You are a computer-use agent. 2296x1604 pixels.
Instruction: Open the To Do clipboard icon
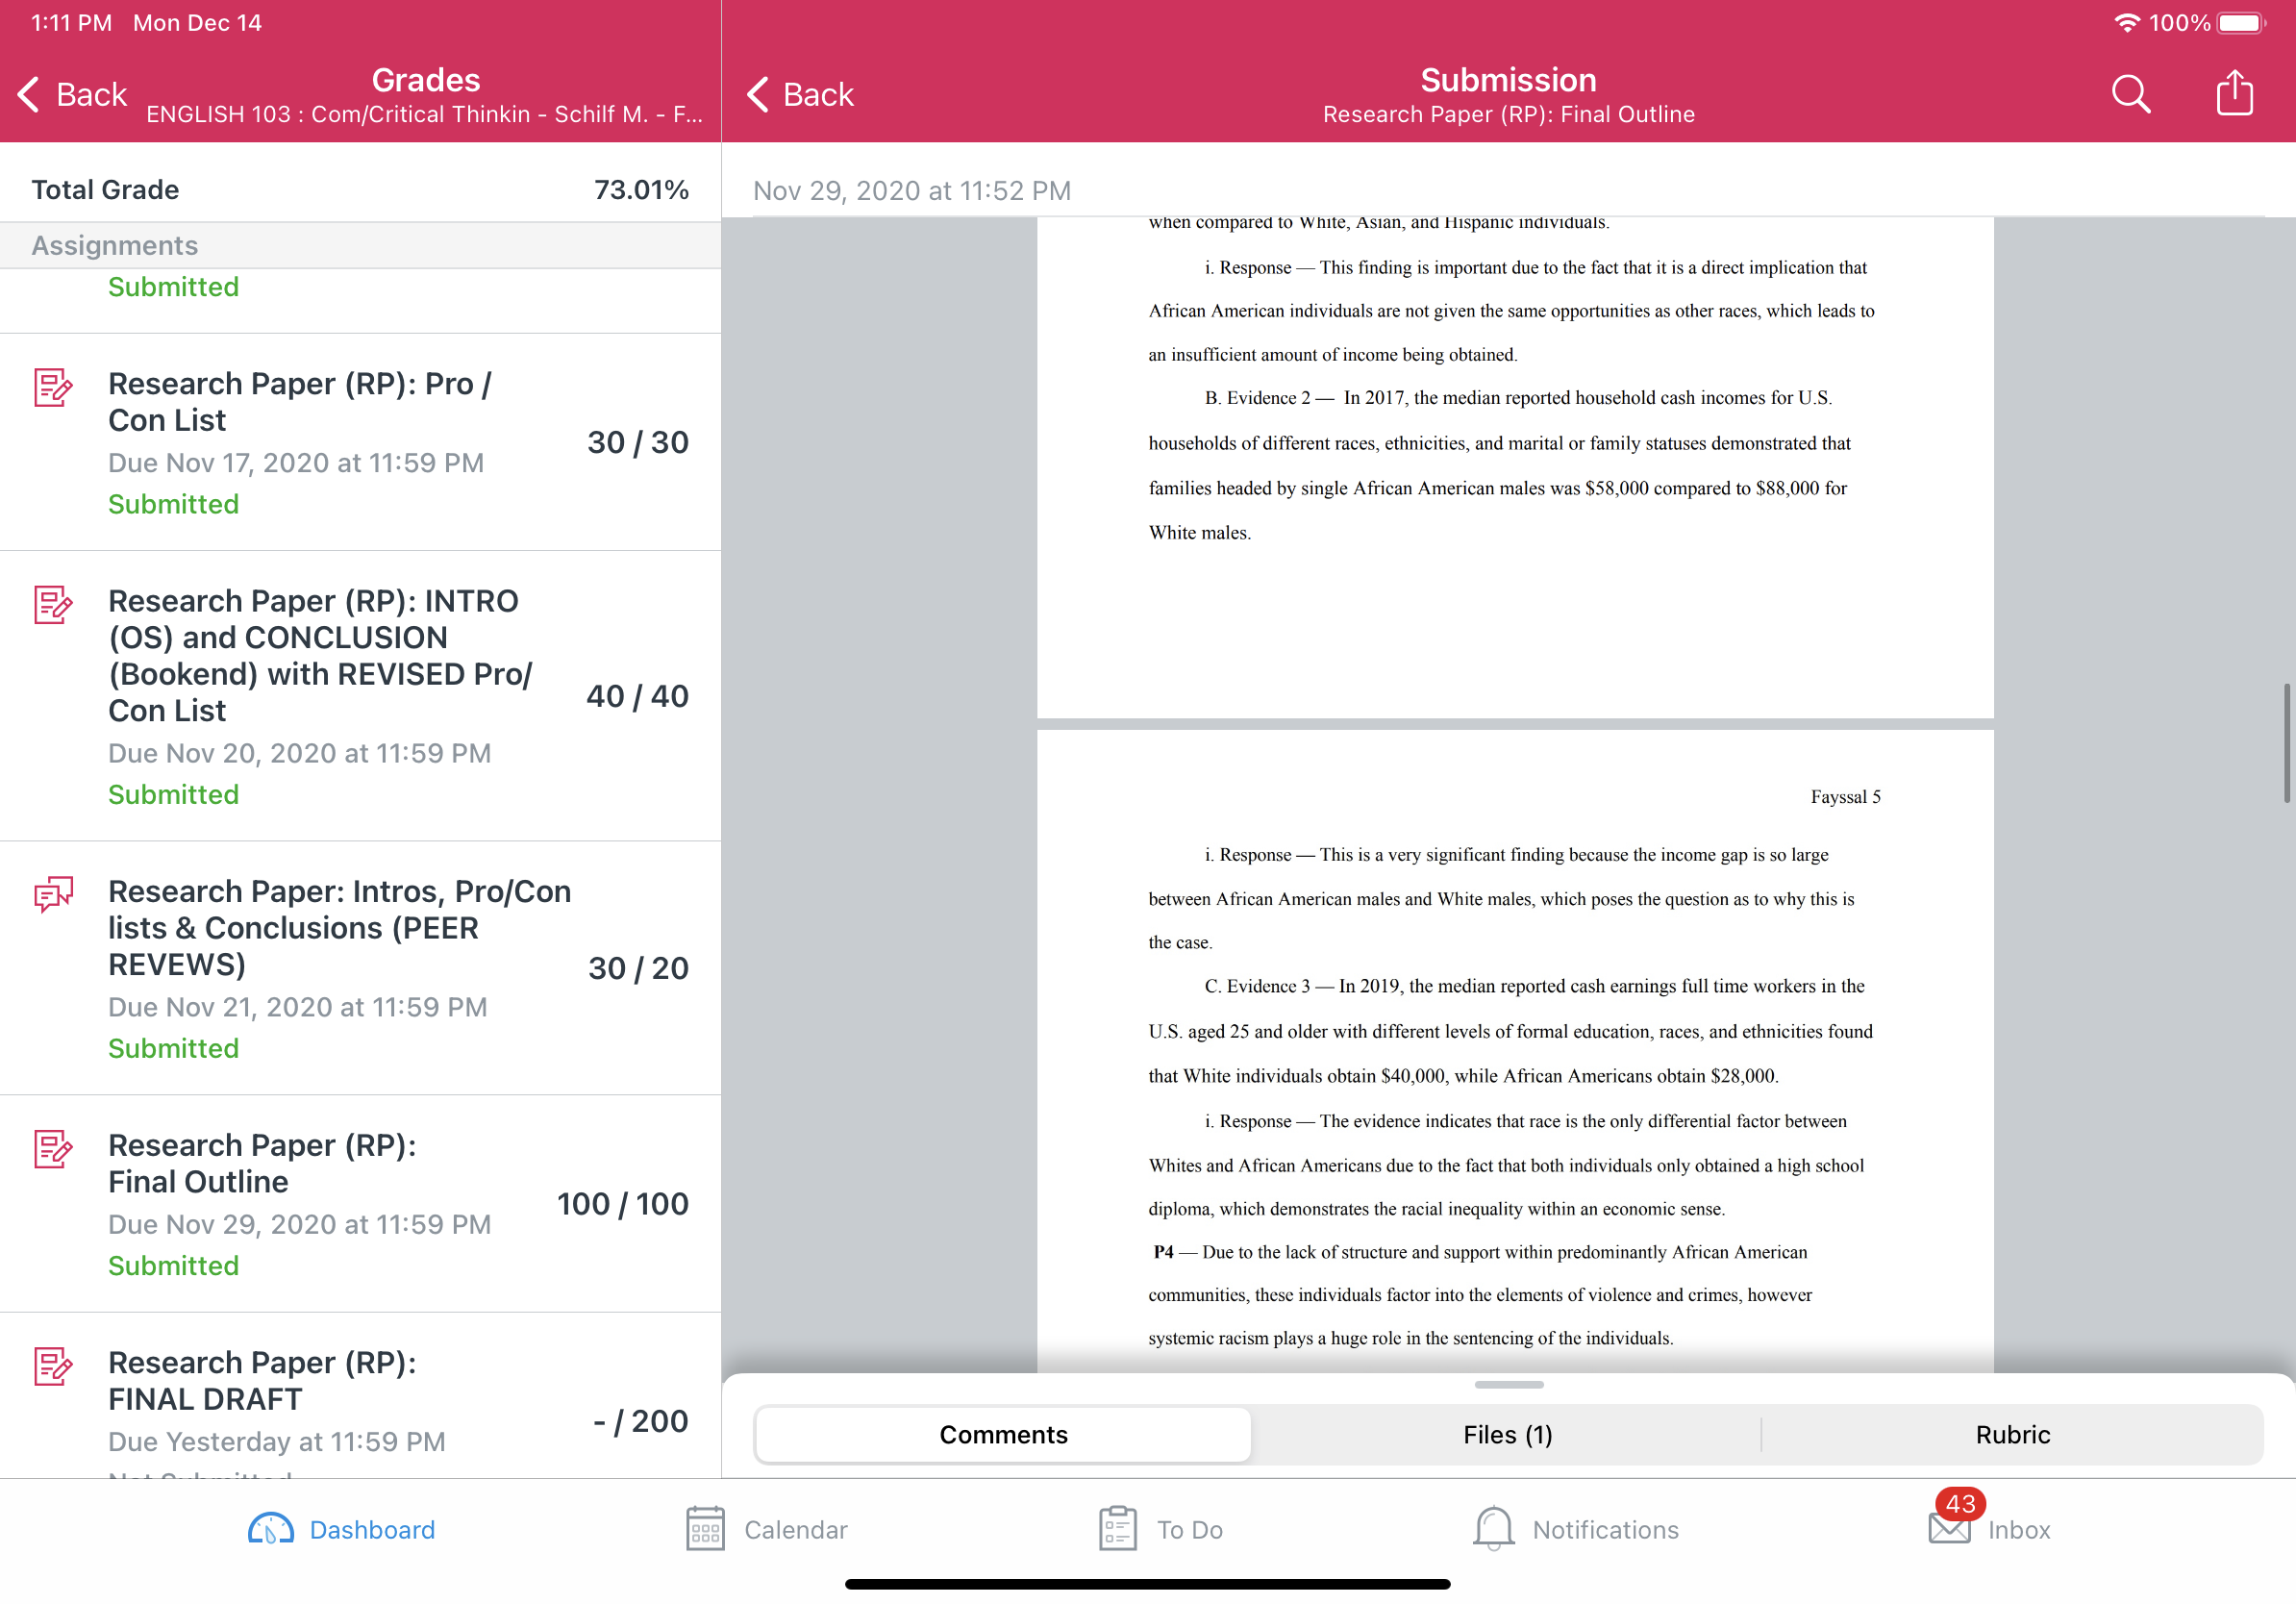(x=1117, y=1529)
